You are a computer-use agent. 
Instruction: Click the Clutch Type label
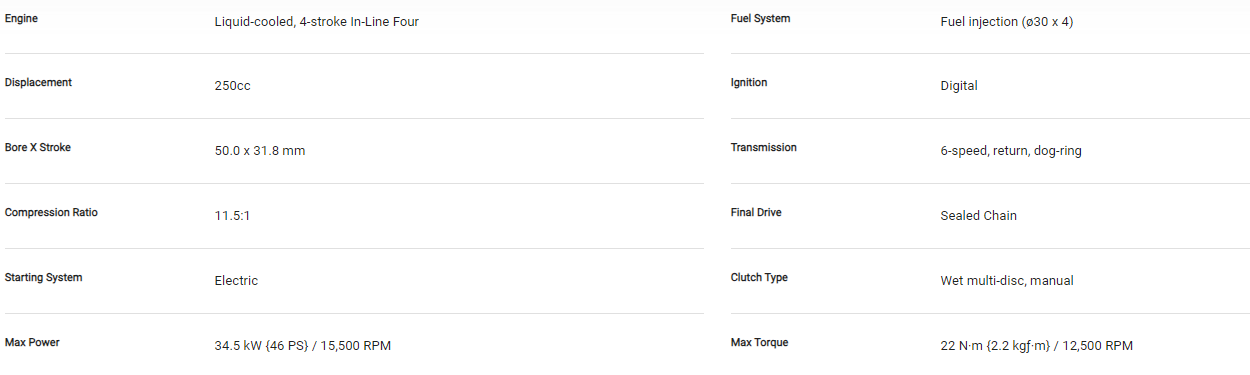click(759, 277)
